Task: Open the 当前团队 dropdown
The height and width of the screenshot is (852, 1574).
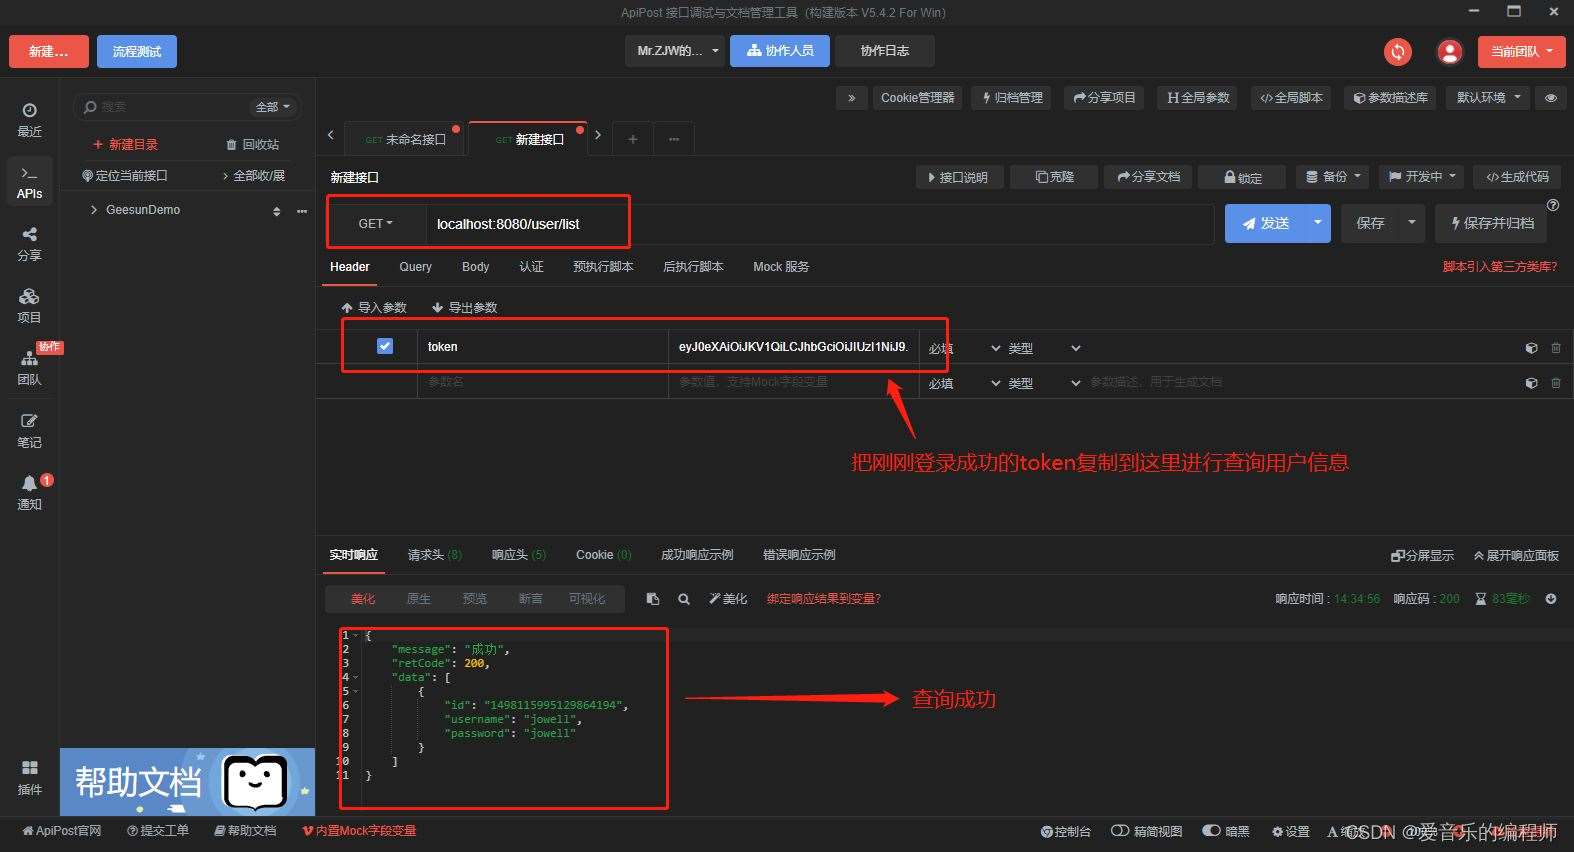Action: (x=1521, y=52)
